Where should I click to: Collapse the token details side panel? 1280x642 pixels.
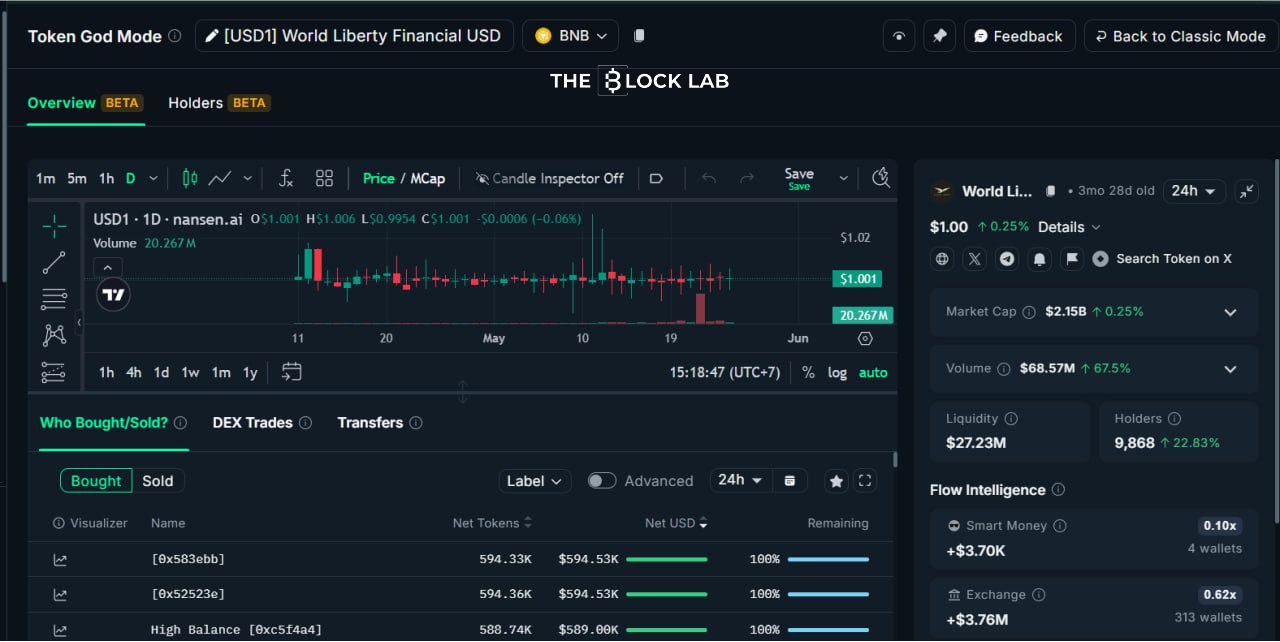[x=1246, y=191]
